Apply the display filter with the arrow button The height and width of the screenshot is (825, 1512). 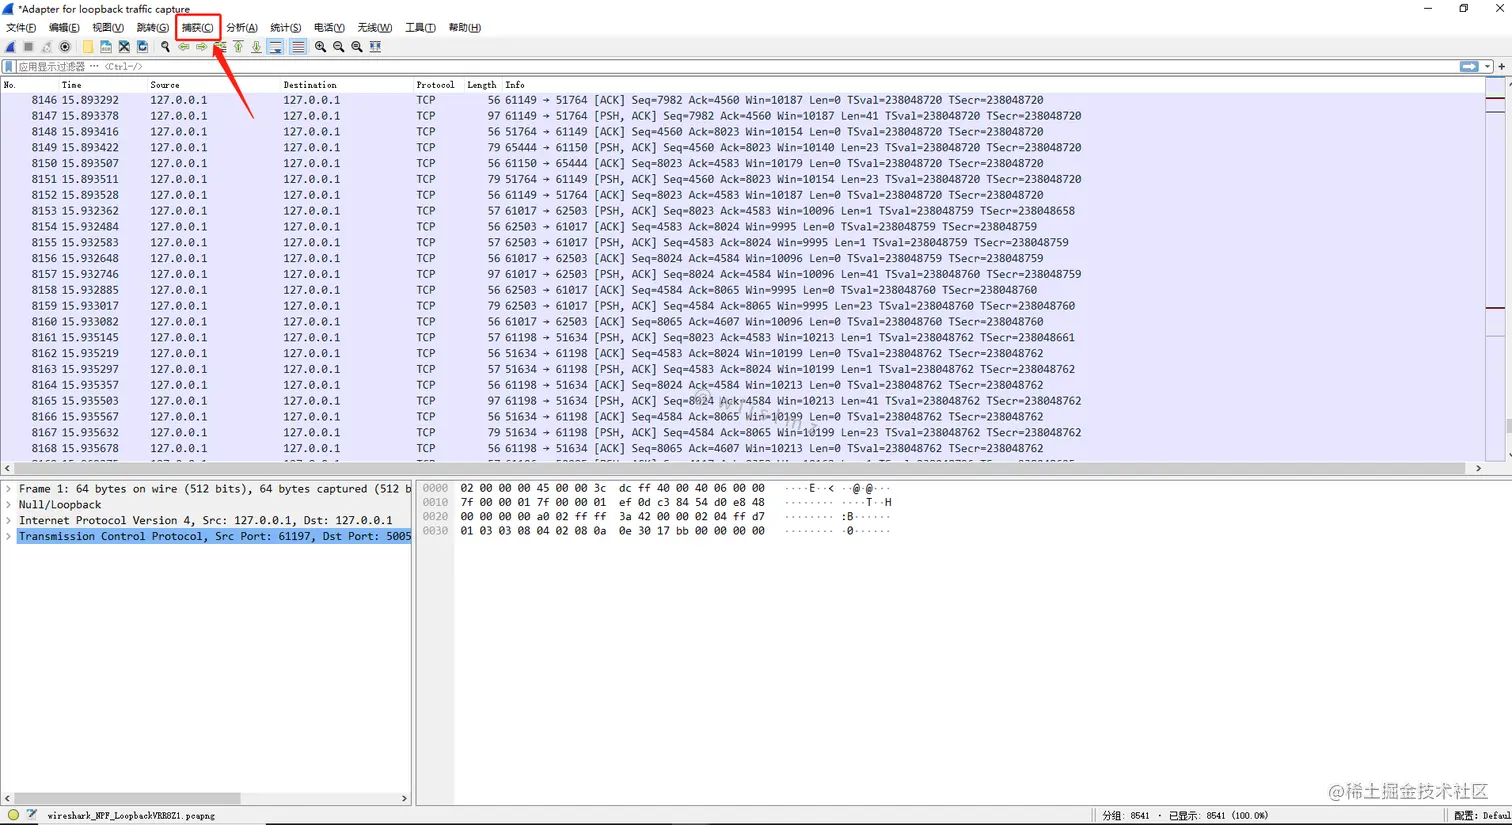1469,67
